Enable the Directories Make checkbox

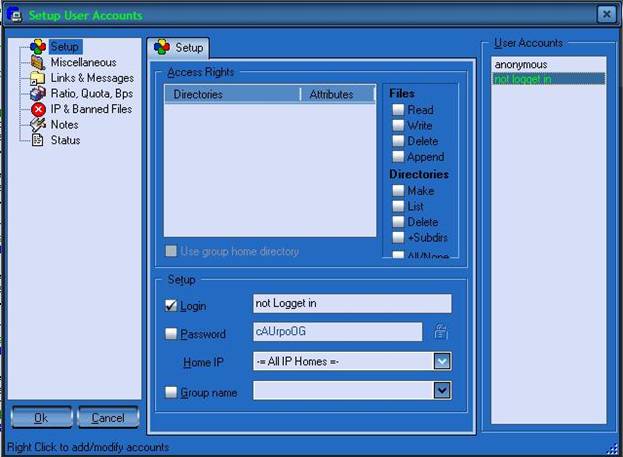click(x=398, y=191)
